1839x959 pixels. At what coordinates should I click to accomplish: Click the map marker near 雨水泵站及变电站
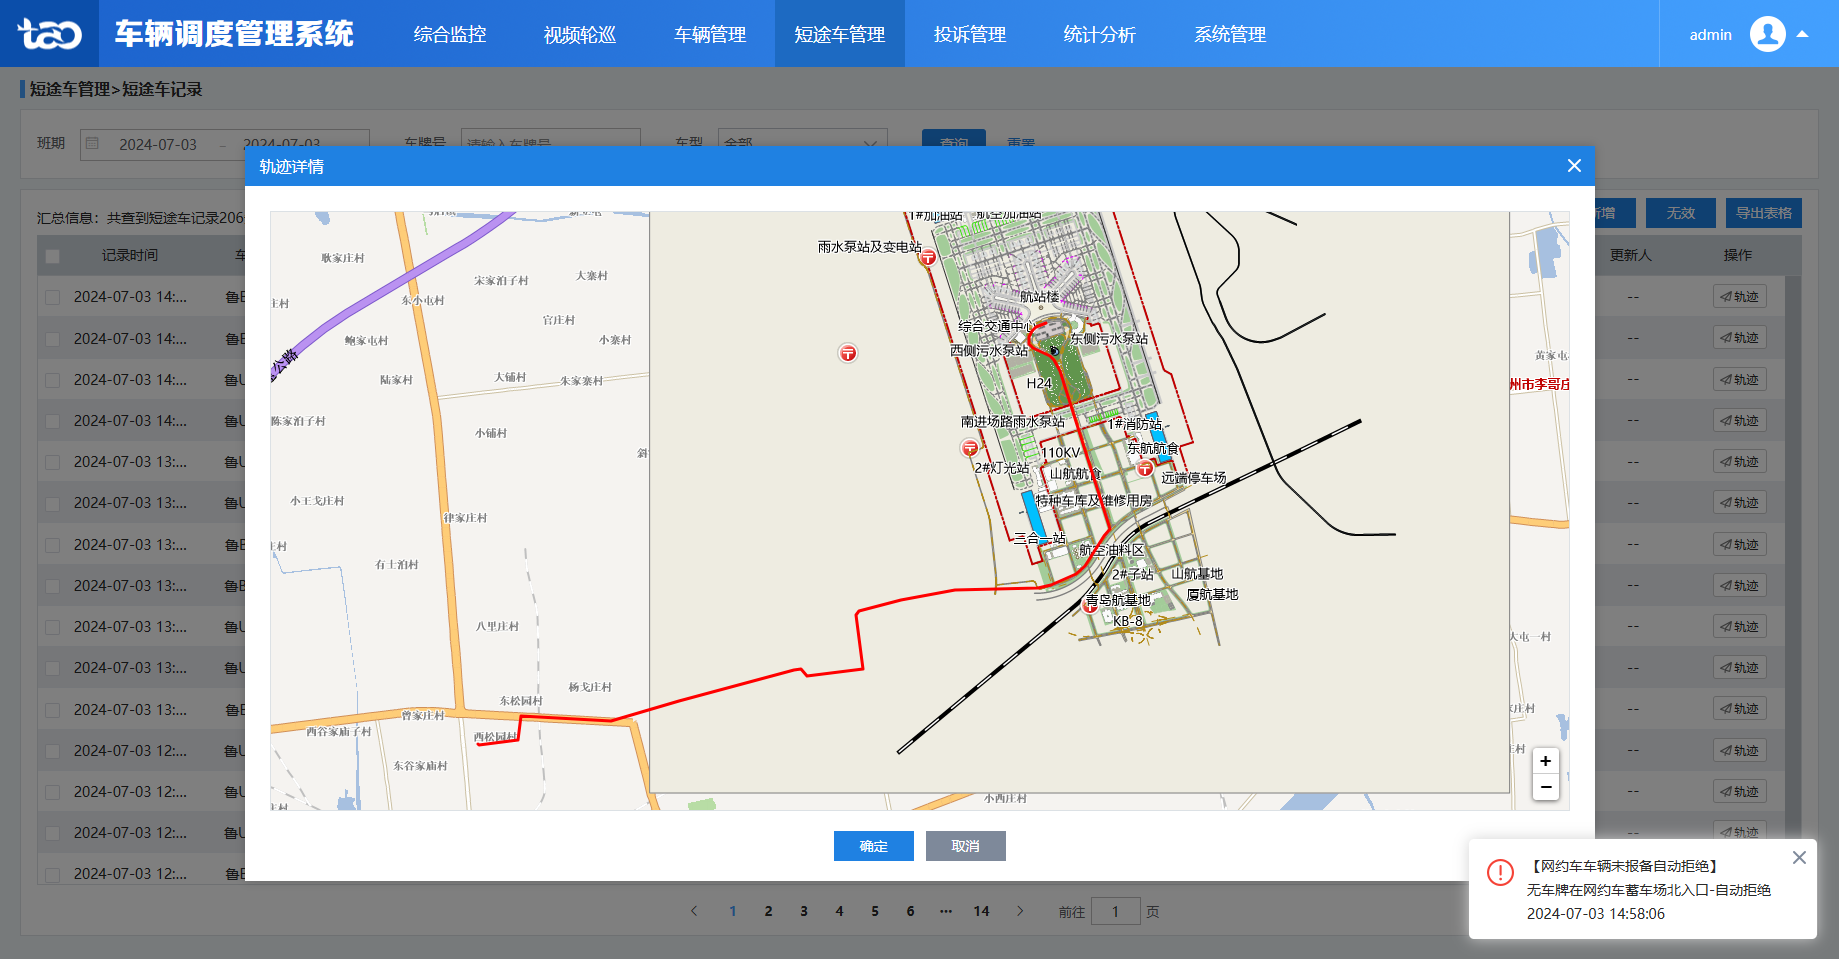pyautogui.click(x=928, y=258)
